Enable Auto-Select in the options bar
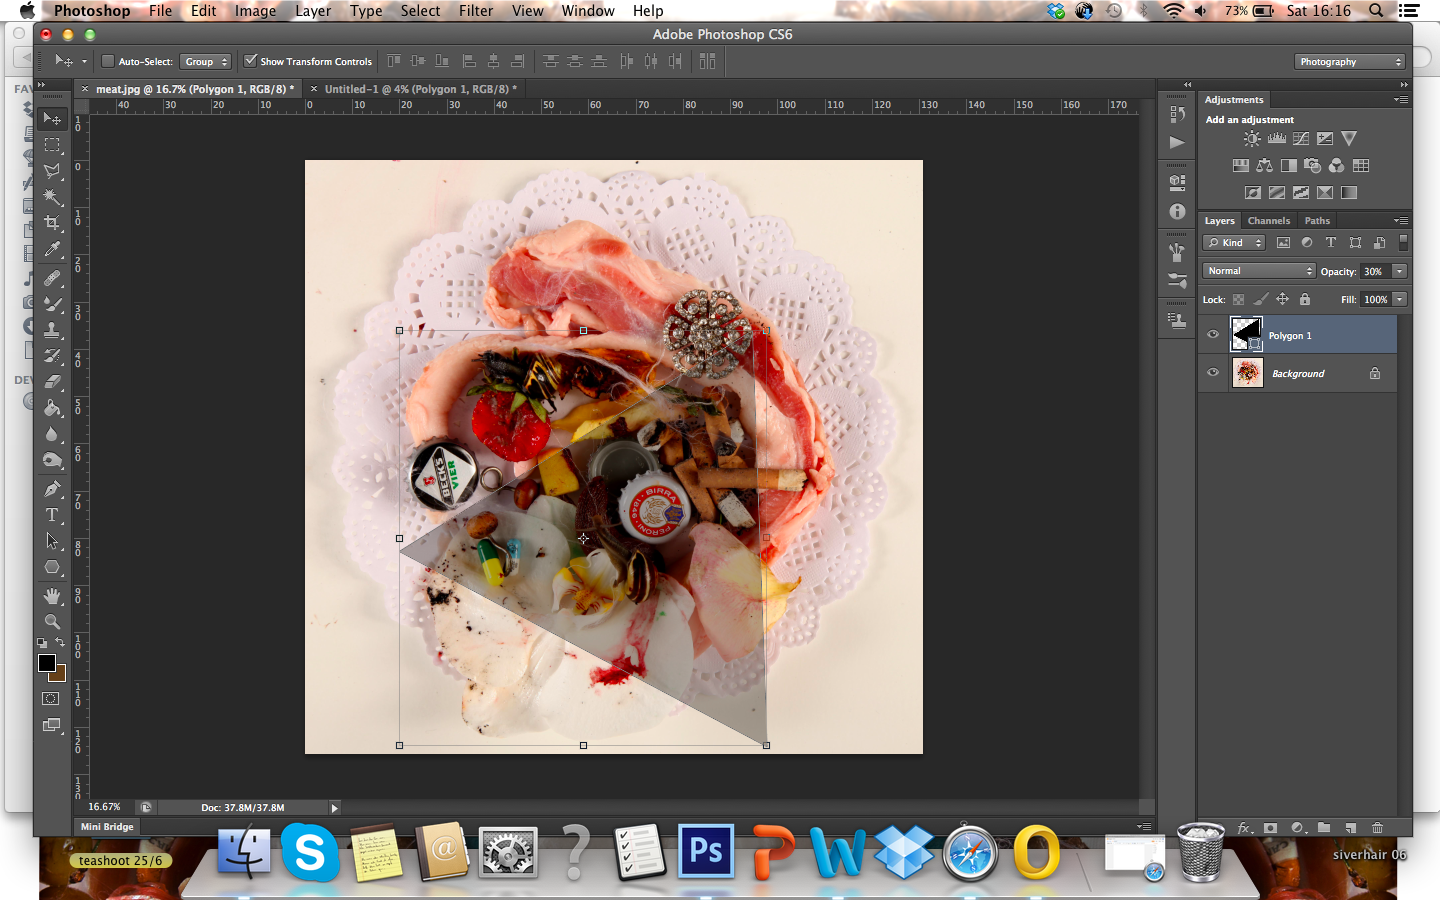 (x=108, y=61)
